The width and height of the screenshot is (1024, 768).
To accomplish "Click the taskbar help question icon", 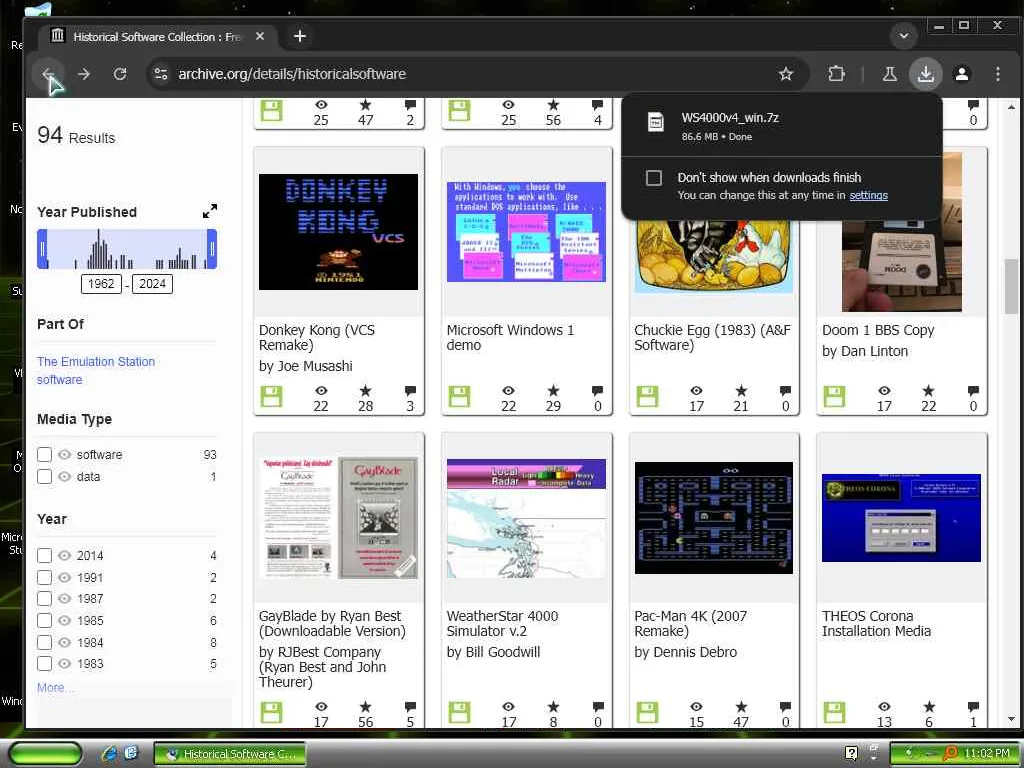I will click(x=851, y=753).
